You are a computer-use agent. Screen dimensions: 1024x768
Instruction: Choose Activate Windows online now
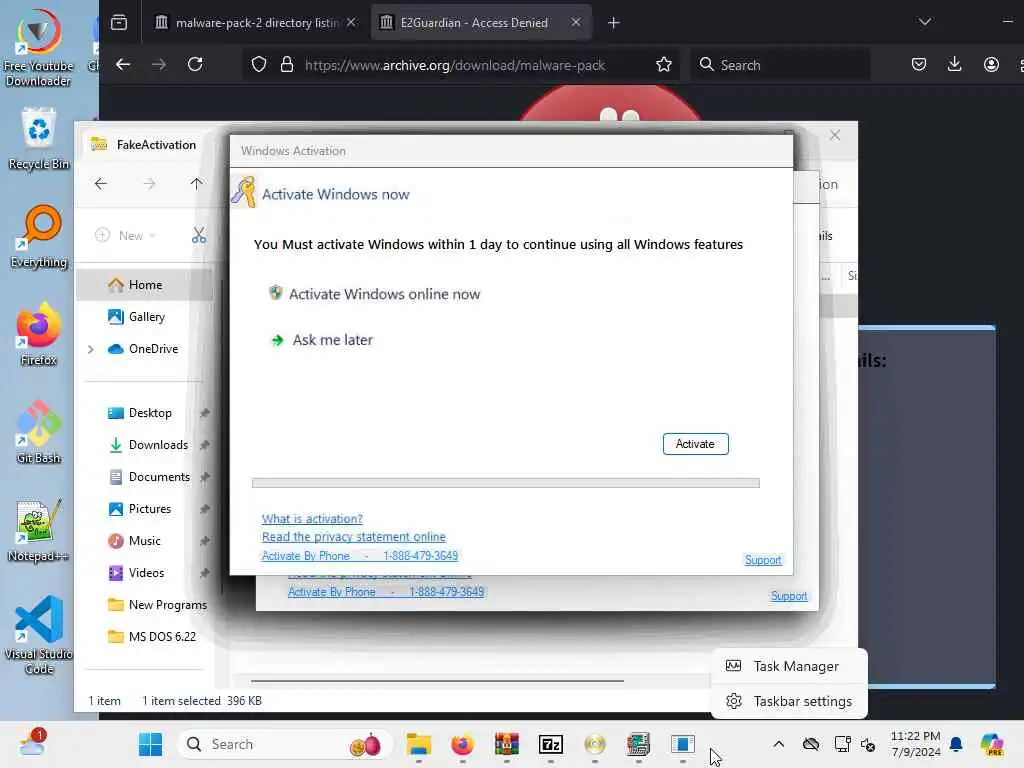coord(374,294)
